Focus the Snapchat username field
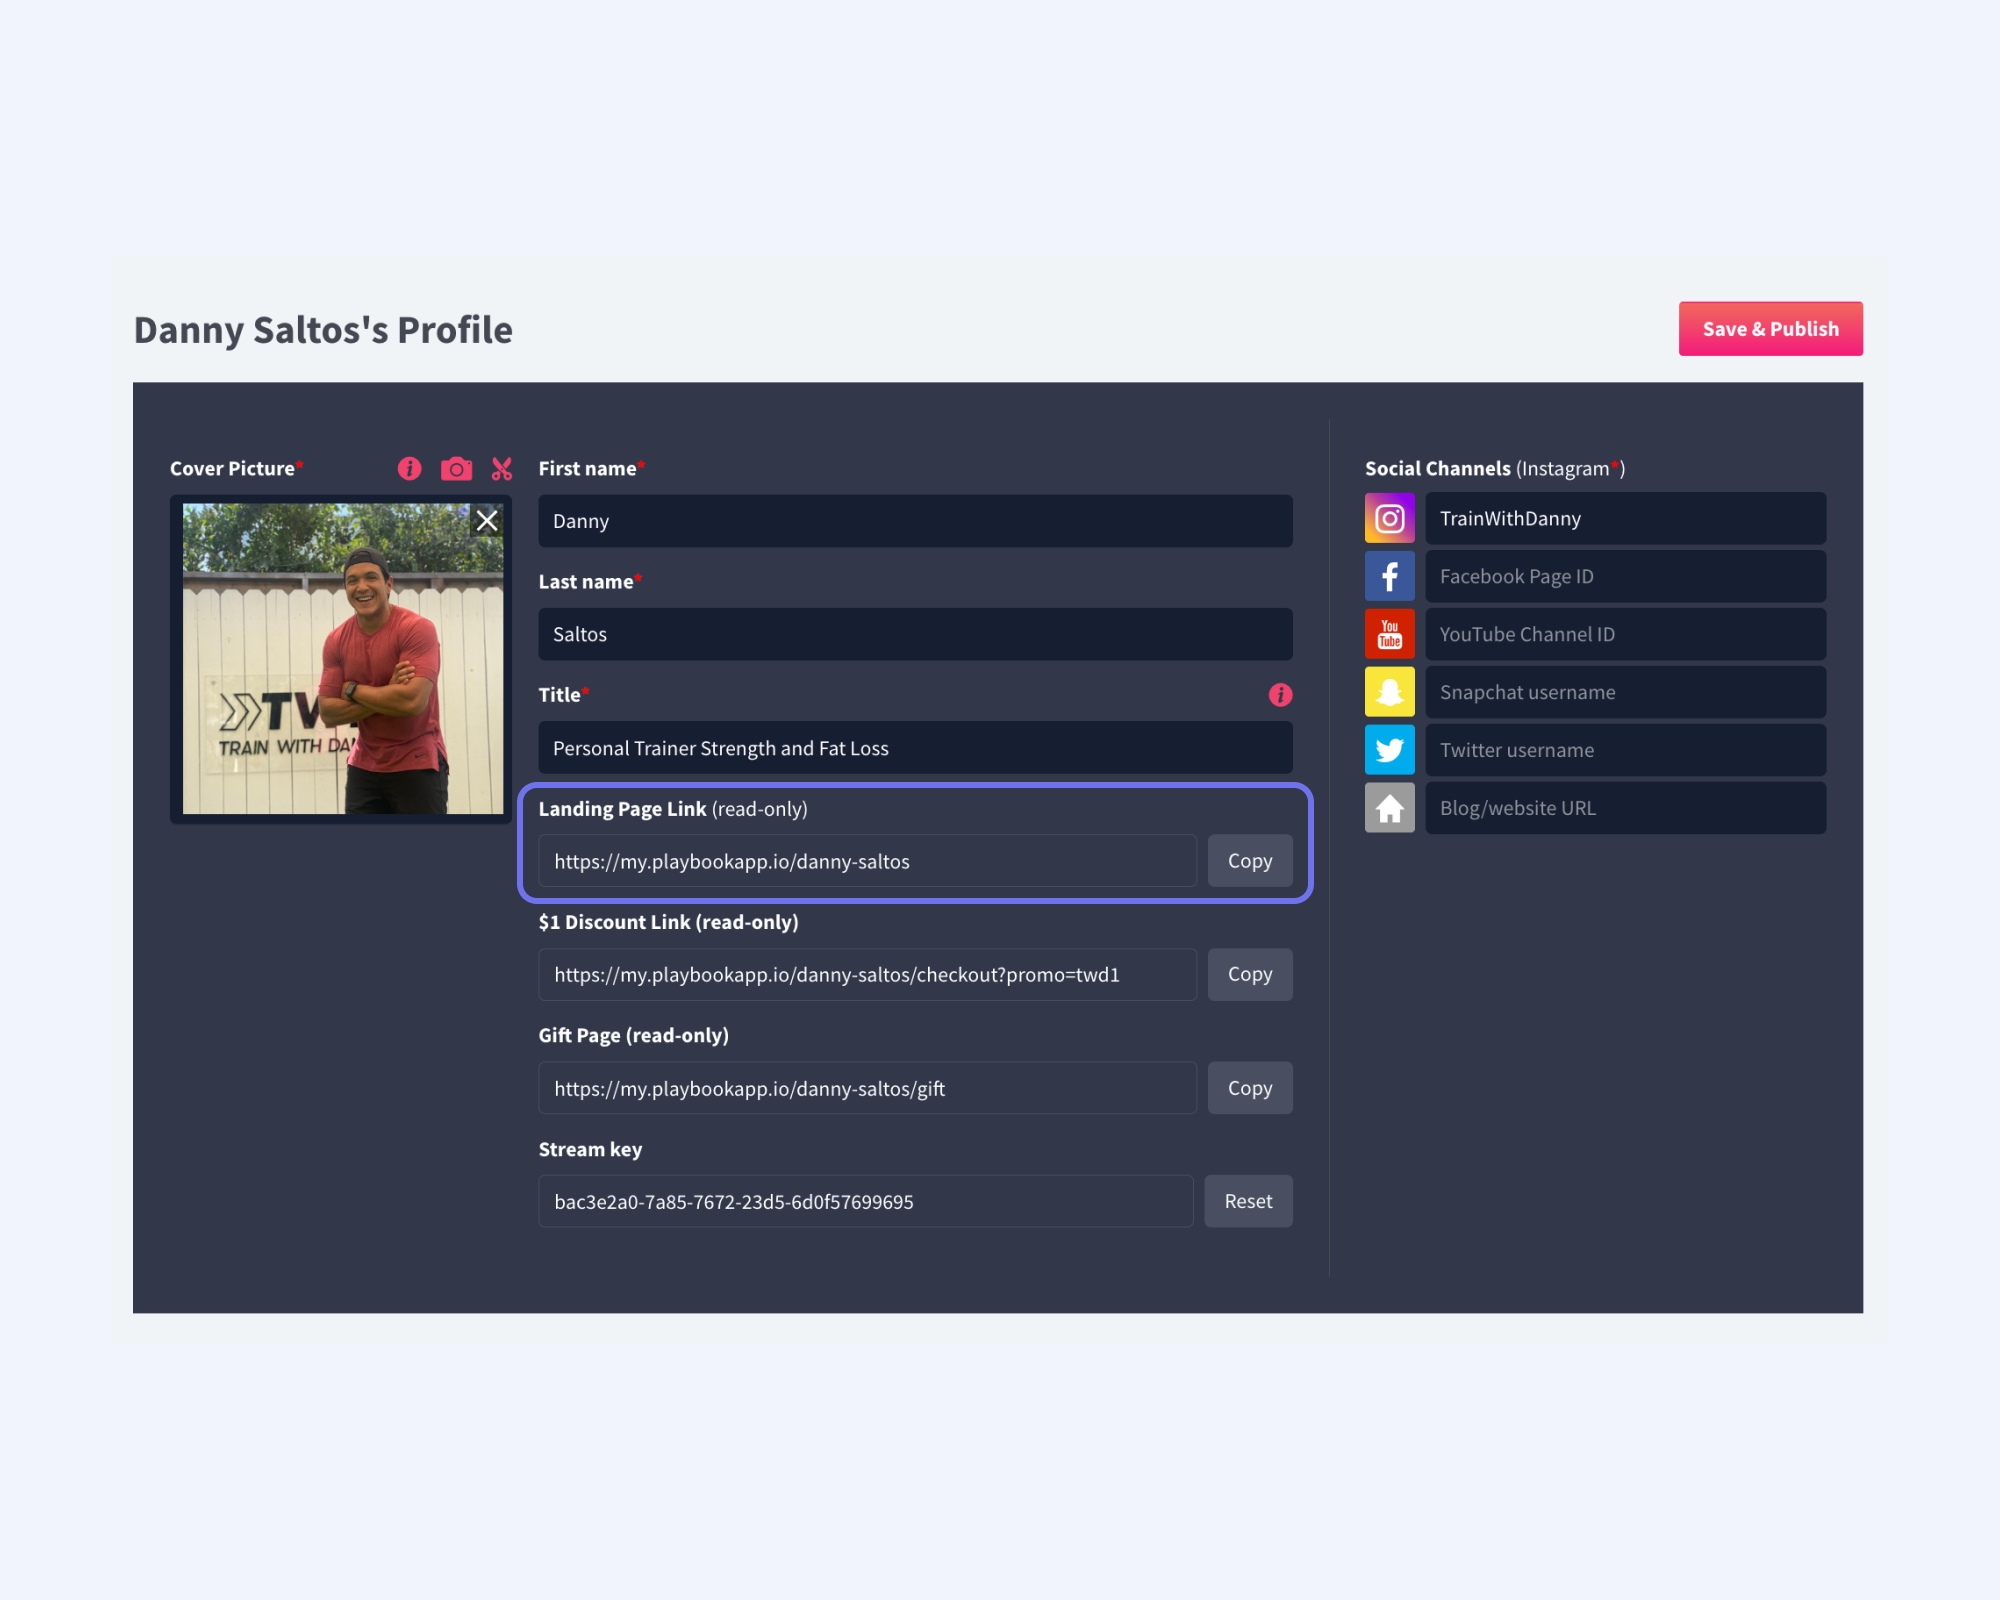 (1625, 692)
